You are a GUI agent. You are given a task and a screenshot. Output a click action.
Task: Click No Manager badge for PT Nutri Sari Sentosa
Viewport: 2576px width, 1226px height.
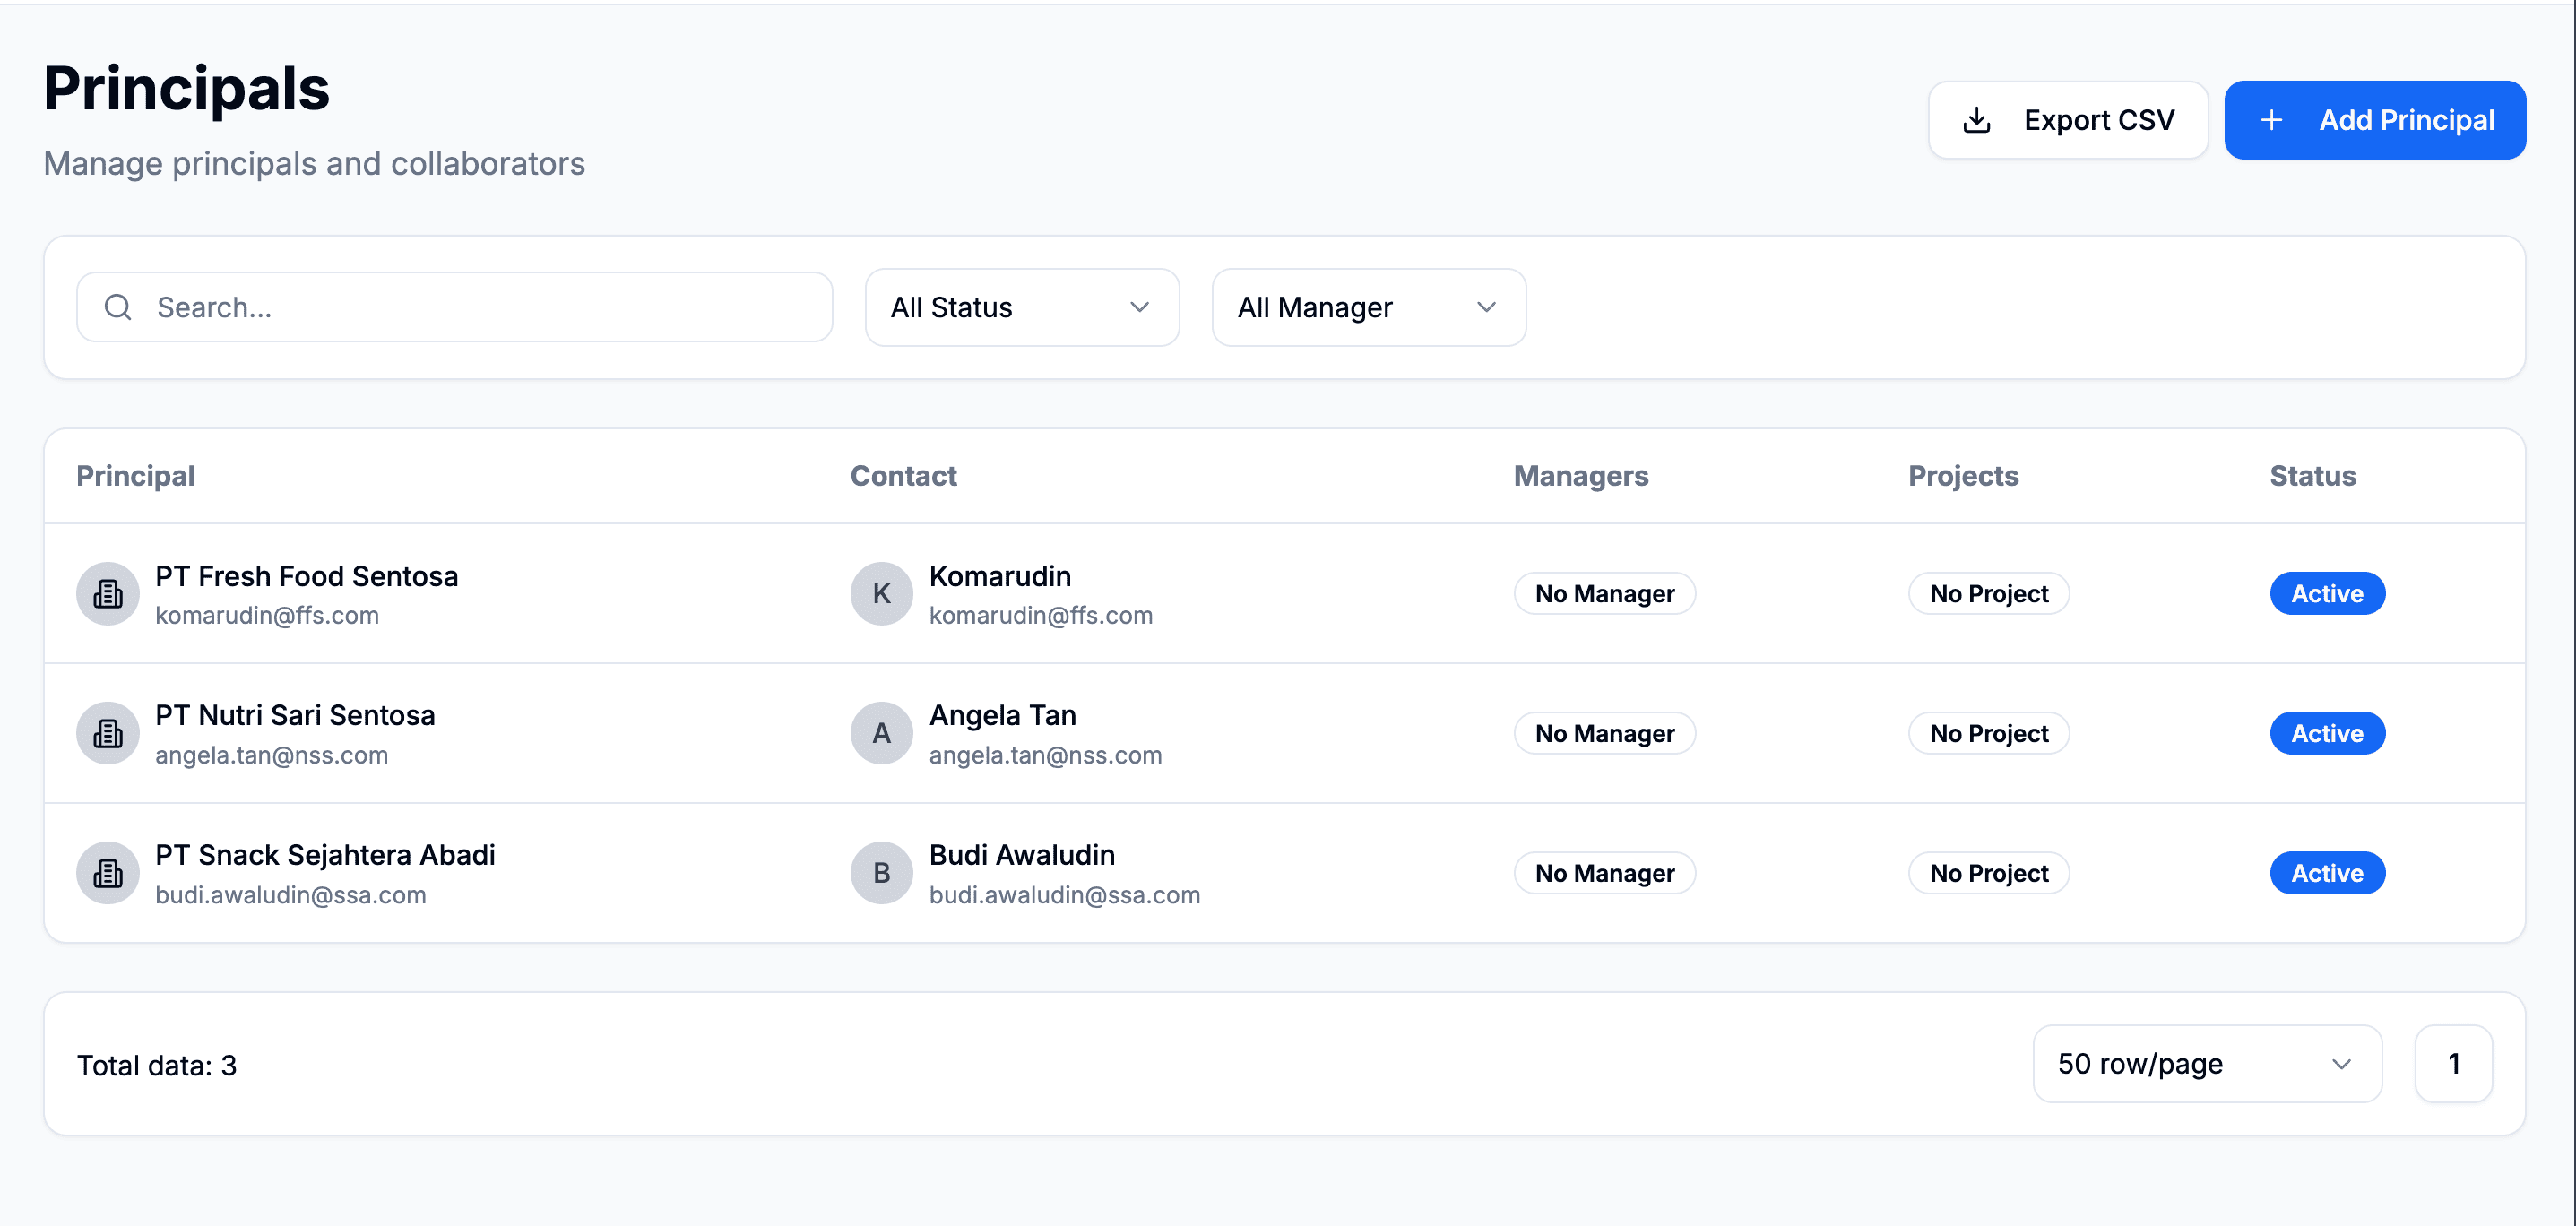pos(1604,734)
